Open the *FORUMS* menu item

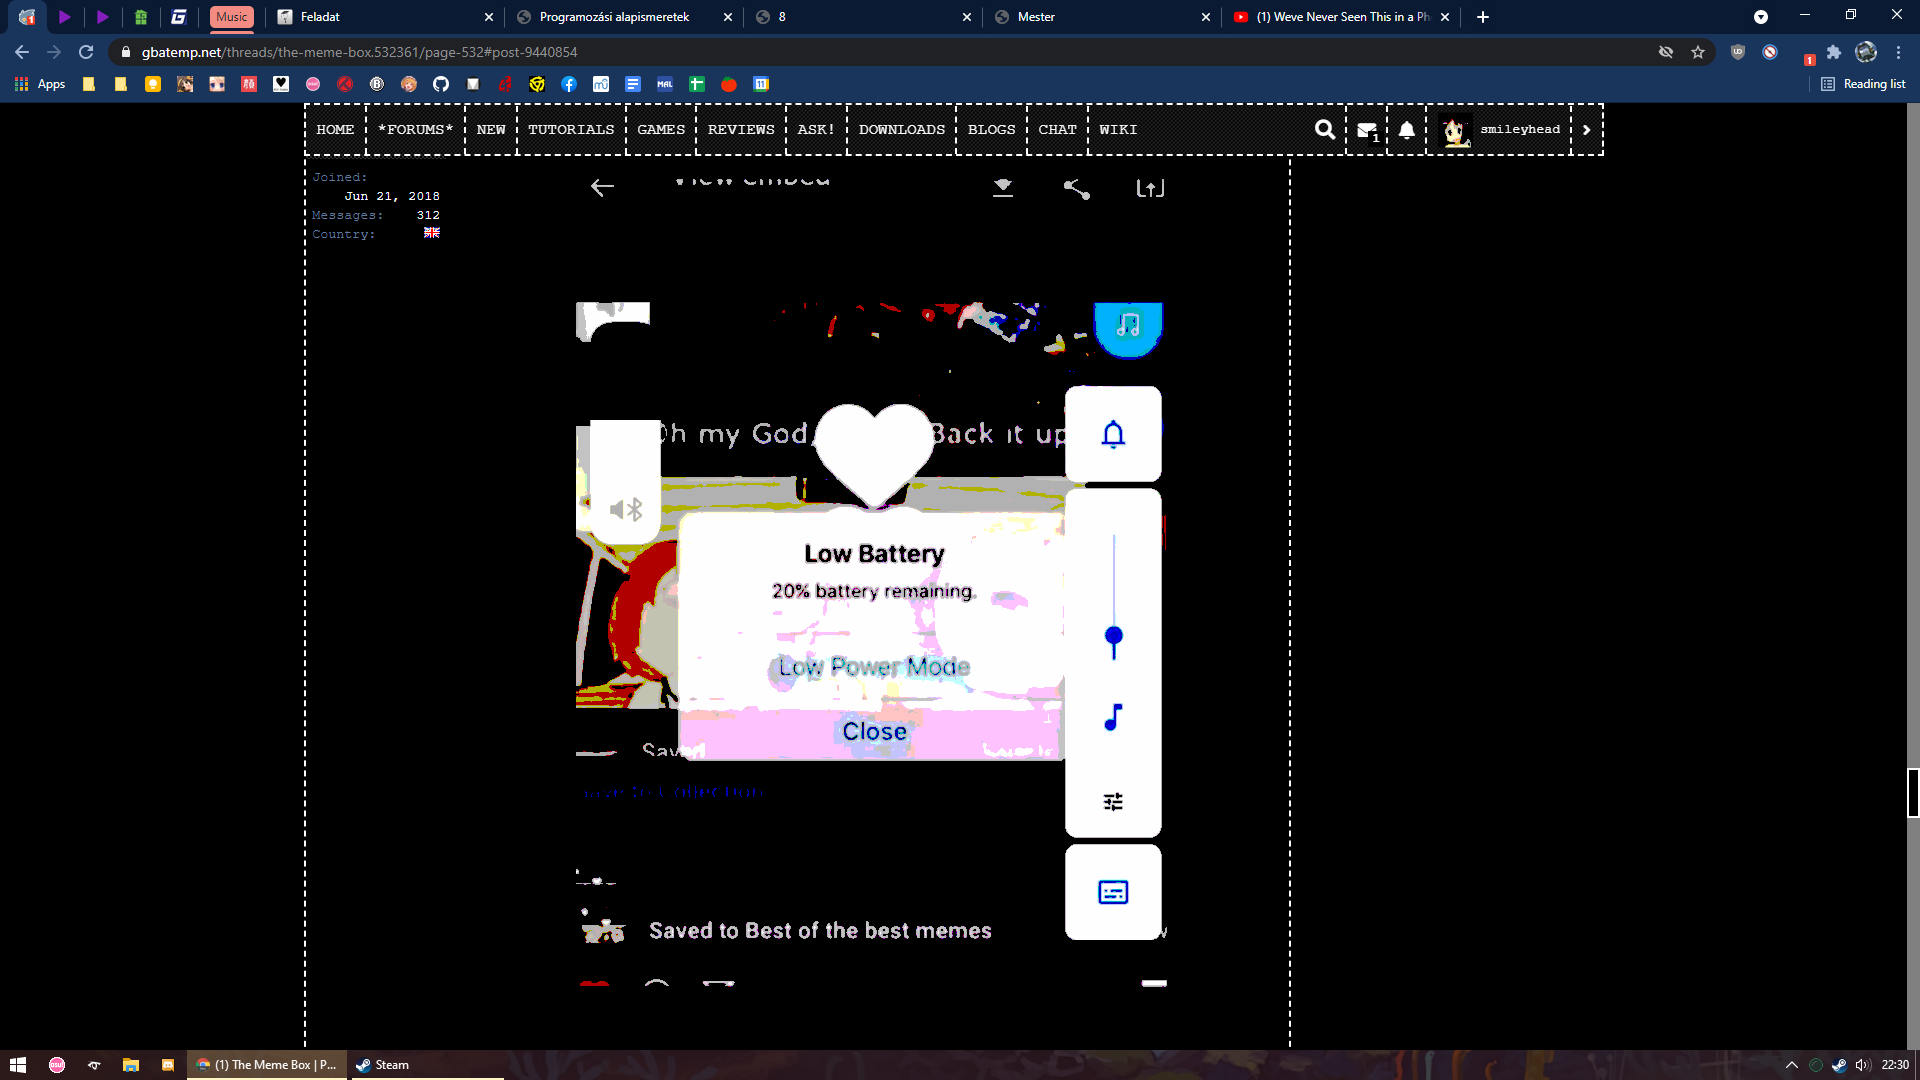point(415,129)
